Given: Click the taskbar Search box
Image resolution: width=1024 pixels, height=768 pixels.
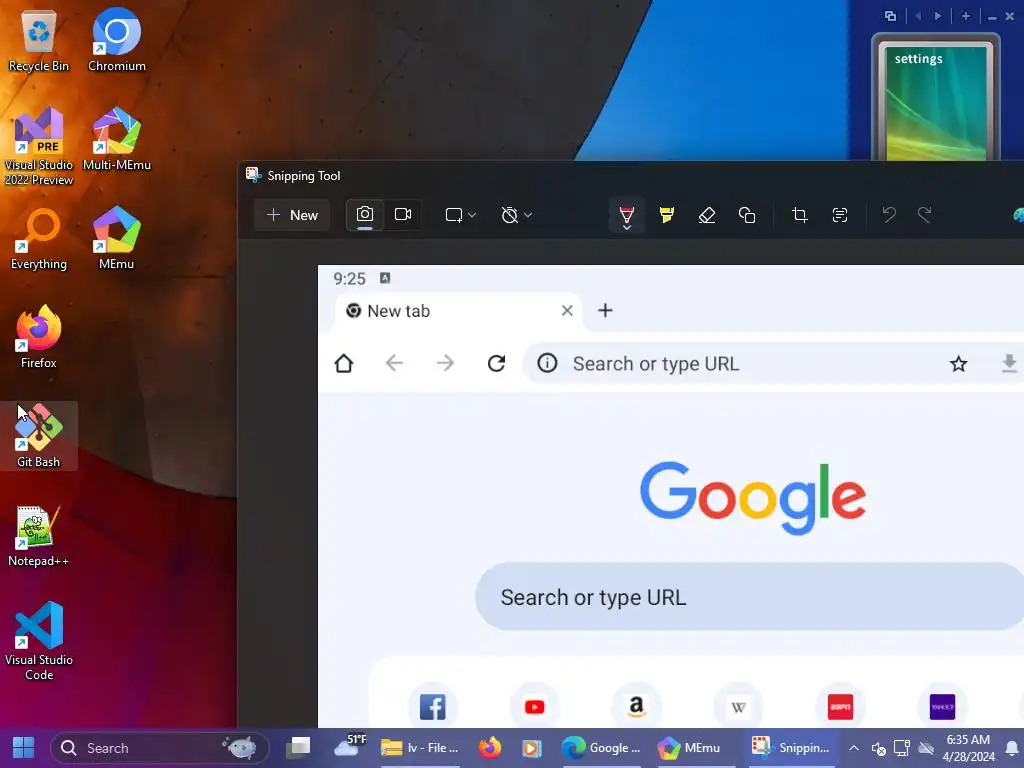Looking at the screenshot, I should pyautogui.click(x=160, y=748).
